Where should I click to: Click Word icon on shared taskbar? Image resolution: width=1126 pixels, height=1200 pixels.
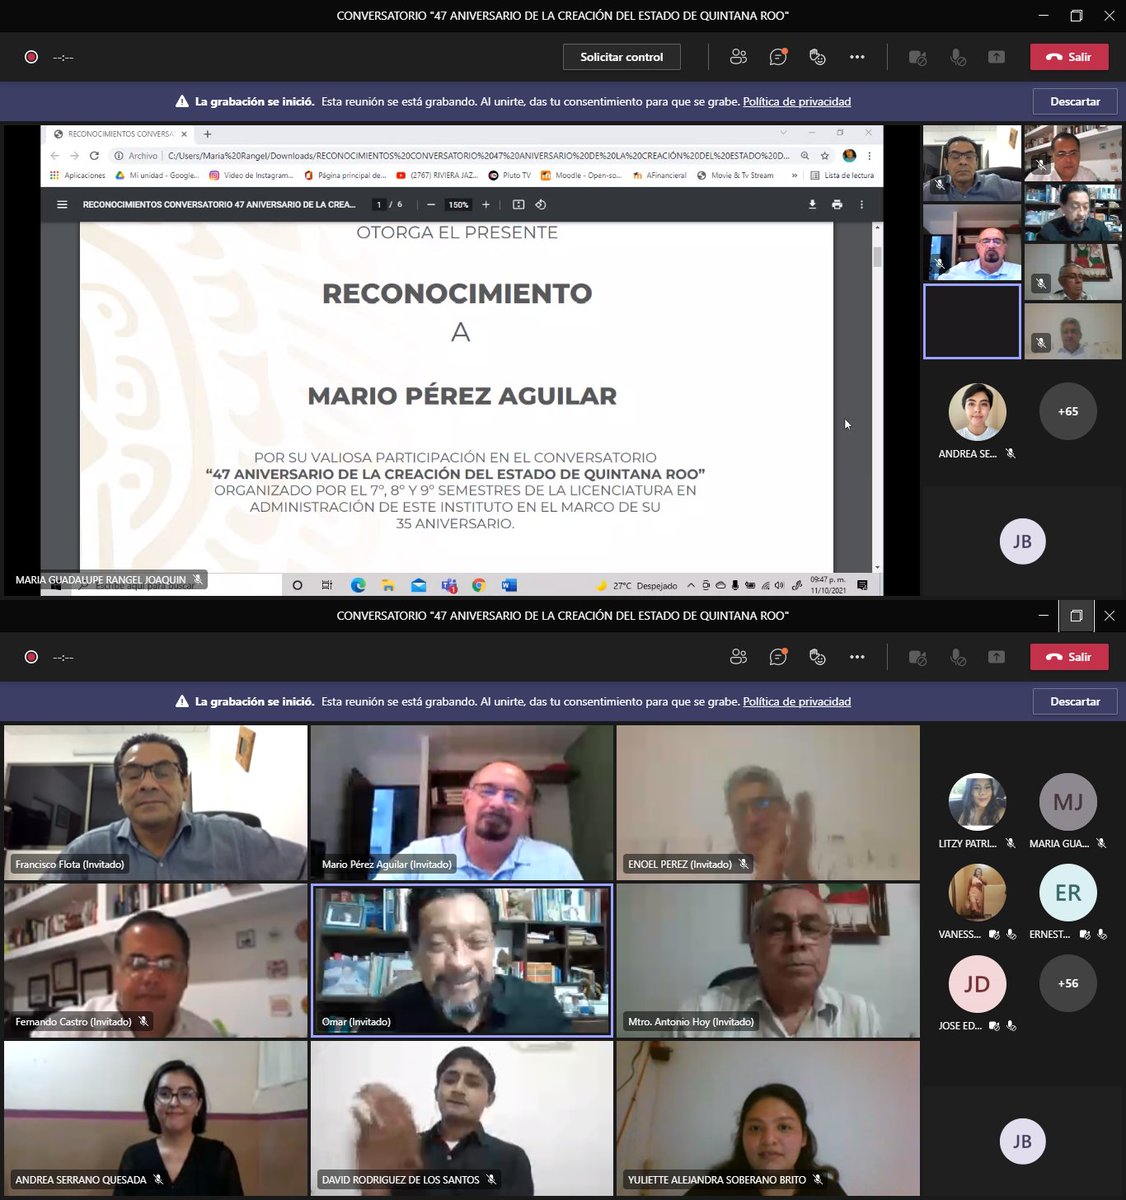pyautogui.click(x=508, y=585)
